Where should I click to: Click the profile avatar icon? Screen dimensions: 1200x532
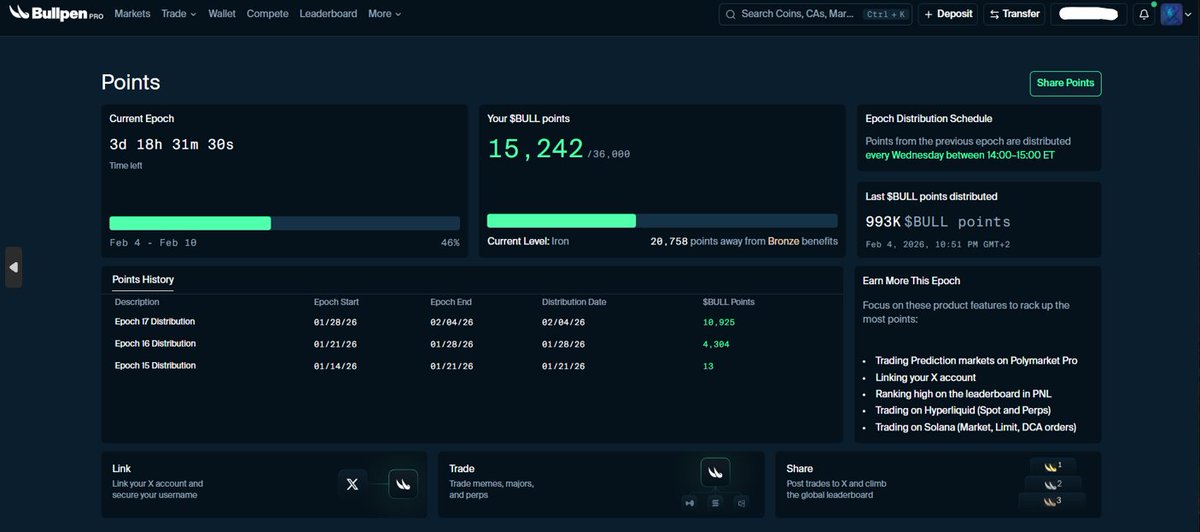1171,14
